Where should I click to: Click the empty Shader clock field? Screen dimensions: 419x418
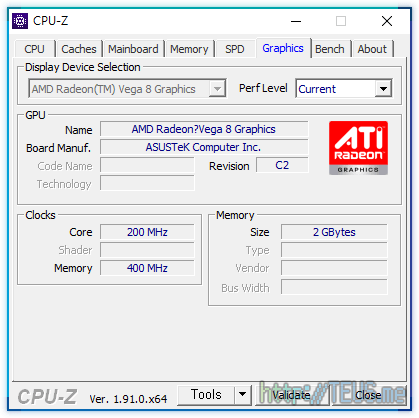[147, 250]
